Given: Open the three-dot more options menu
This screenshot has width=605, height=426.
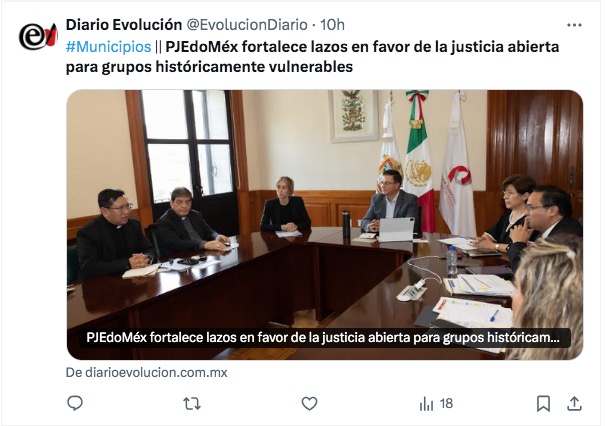Looking at the screenshot, I should pos(574,25).
